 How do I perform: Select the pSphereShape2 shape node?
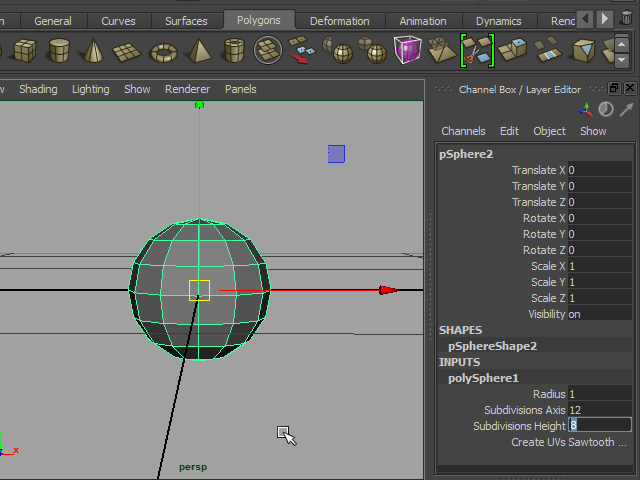492,346
